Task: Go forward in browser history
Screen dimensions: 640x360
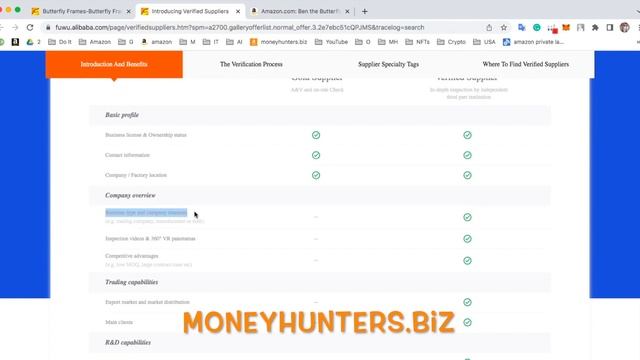Action: [15, 27]
